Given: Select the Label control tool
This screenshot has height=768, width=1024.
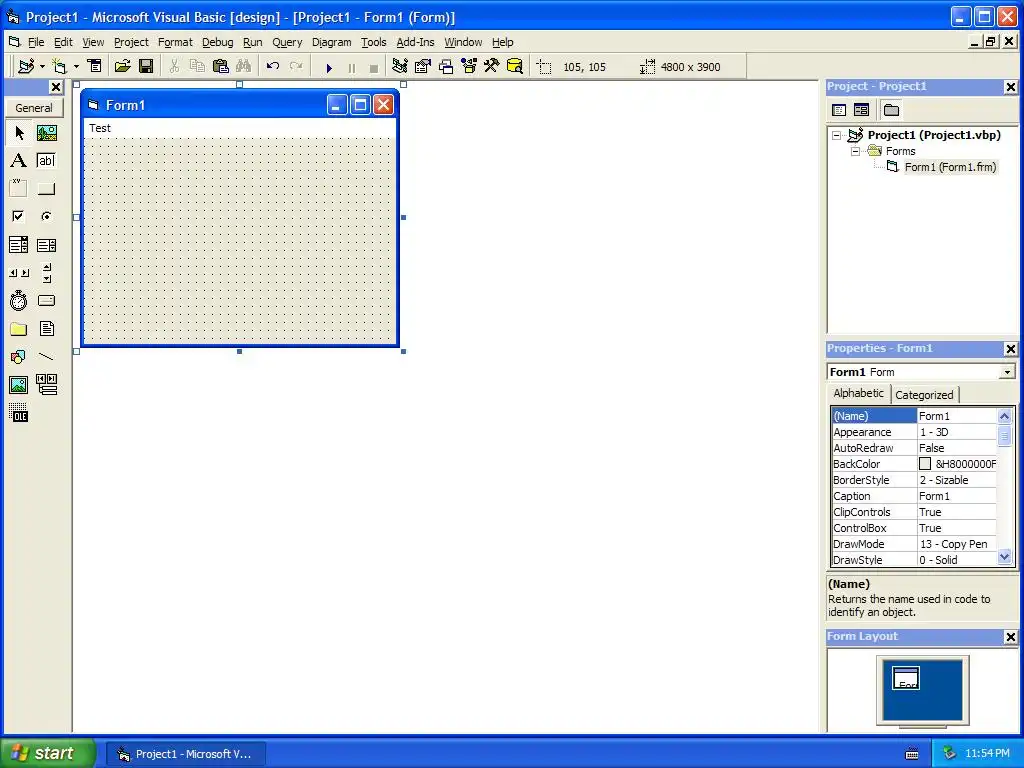Looking at the screenshot, I should [x=19, y=161].
